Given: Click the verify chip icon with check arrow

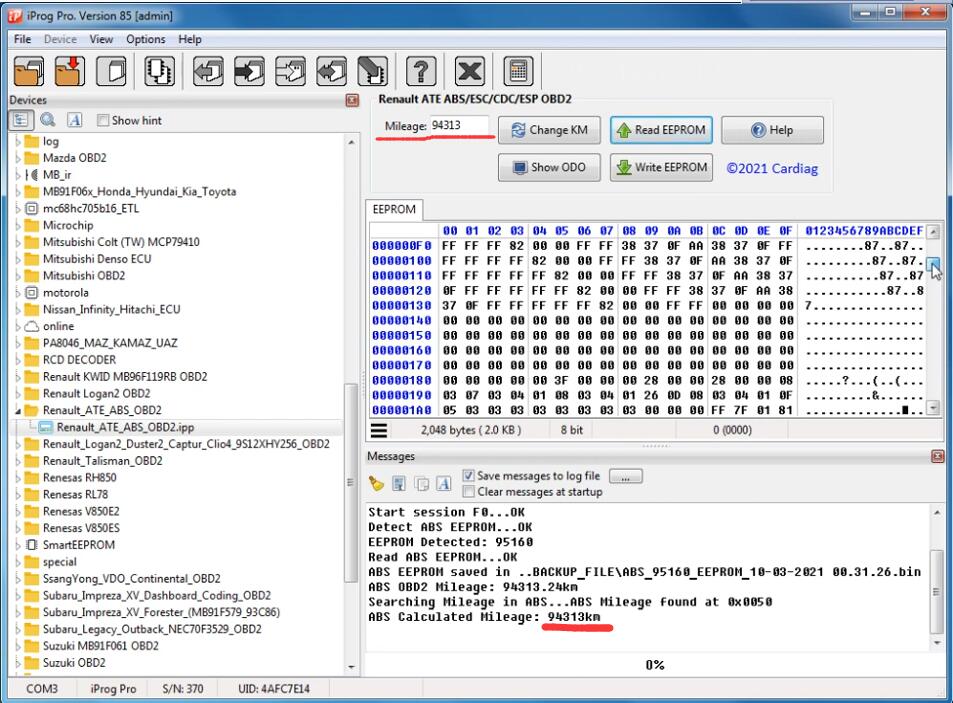Looking at the screenshot, I should [x=291, y=72].
